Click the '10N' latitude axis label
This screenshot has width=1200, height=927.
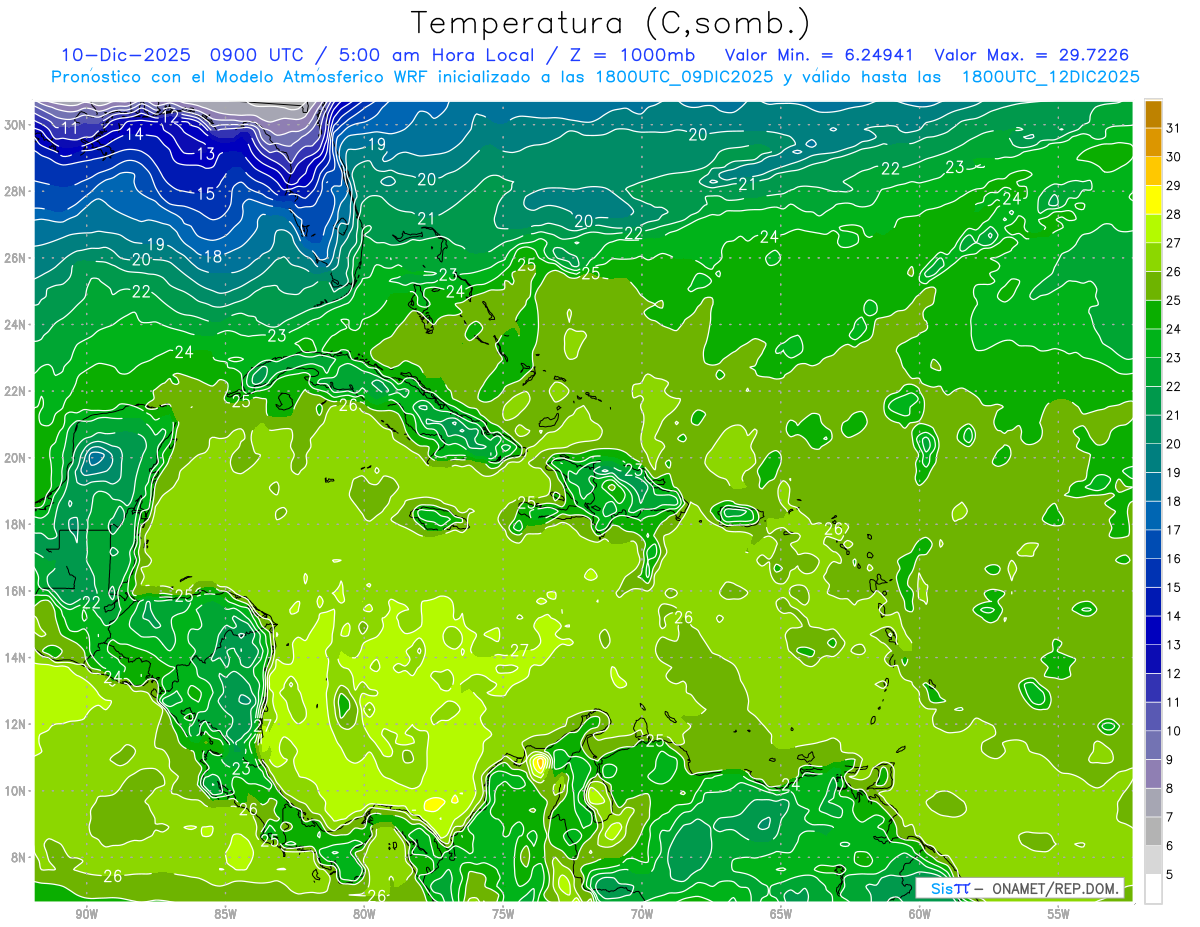15,791
